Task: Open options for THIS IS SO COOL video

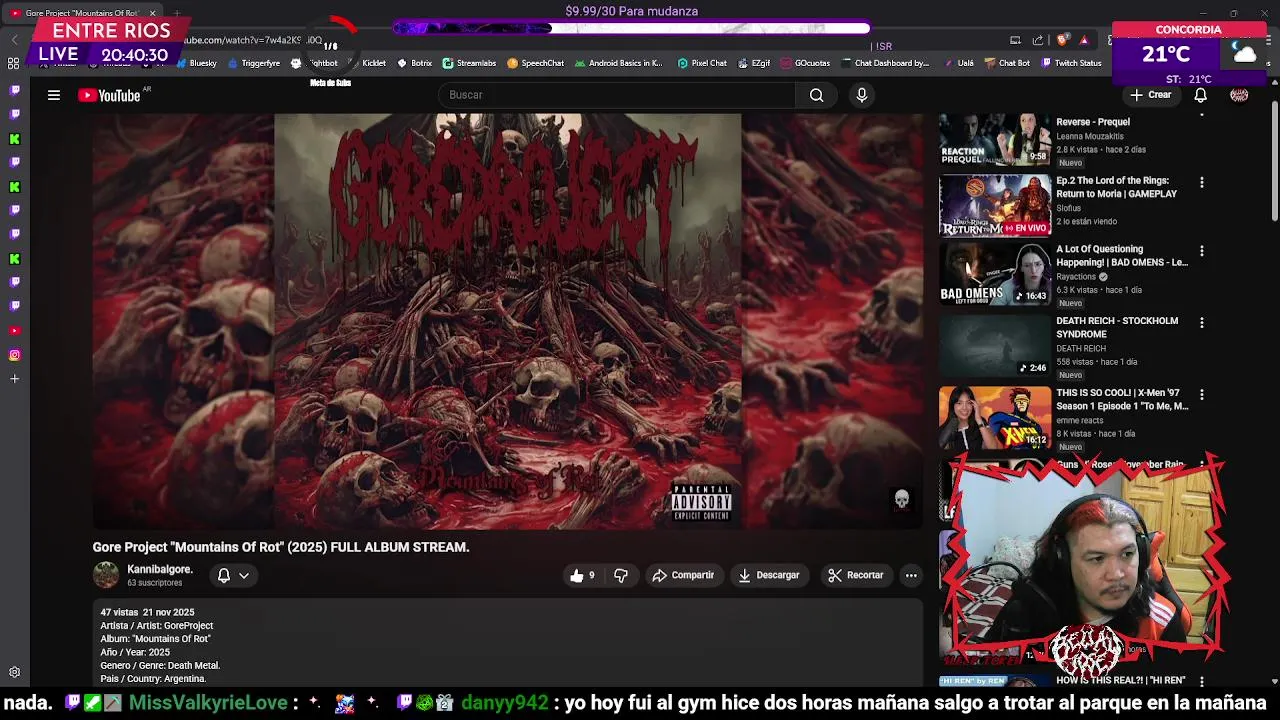Action: click(1202, 395)
